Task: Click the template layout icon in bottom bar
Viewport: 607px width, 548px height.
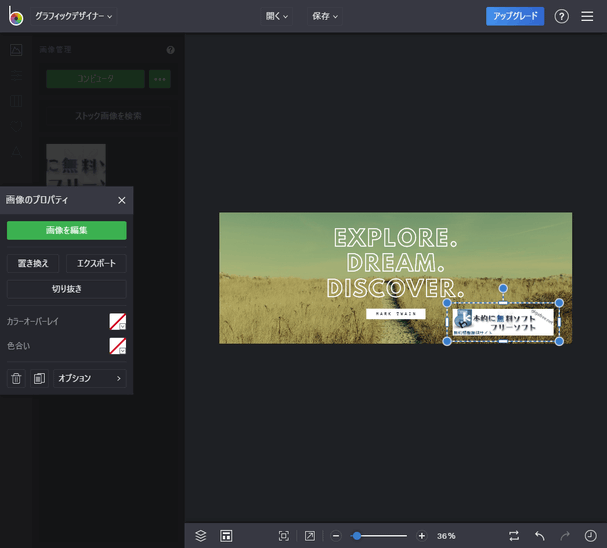Action: pos(226,536)
